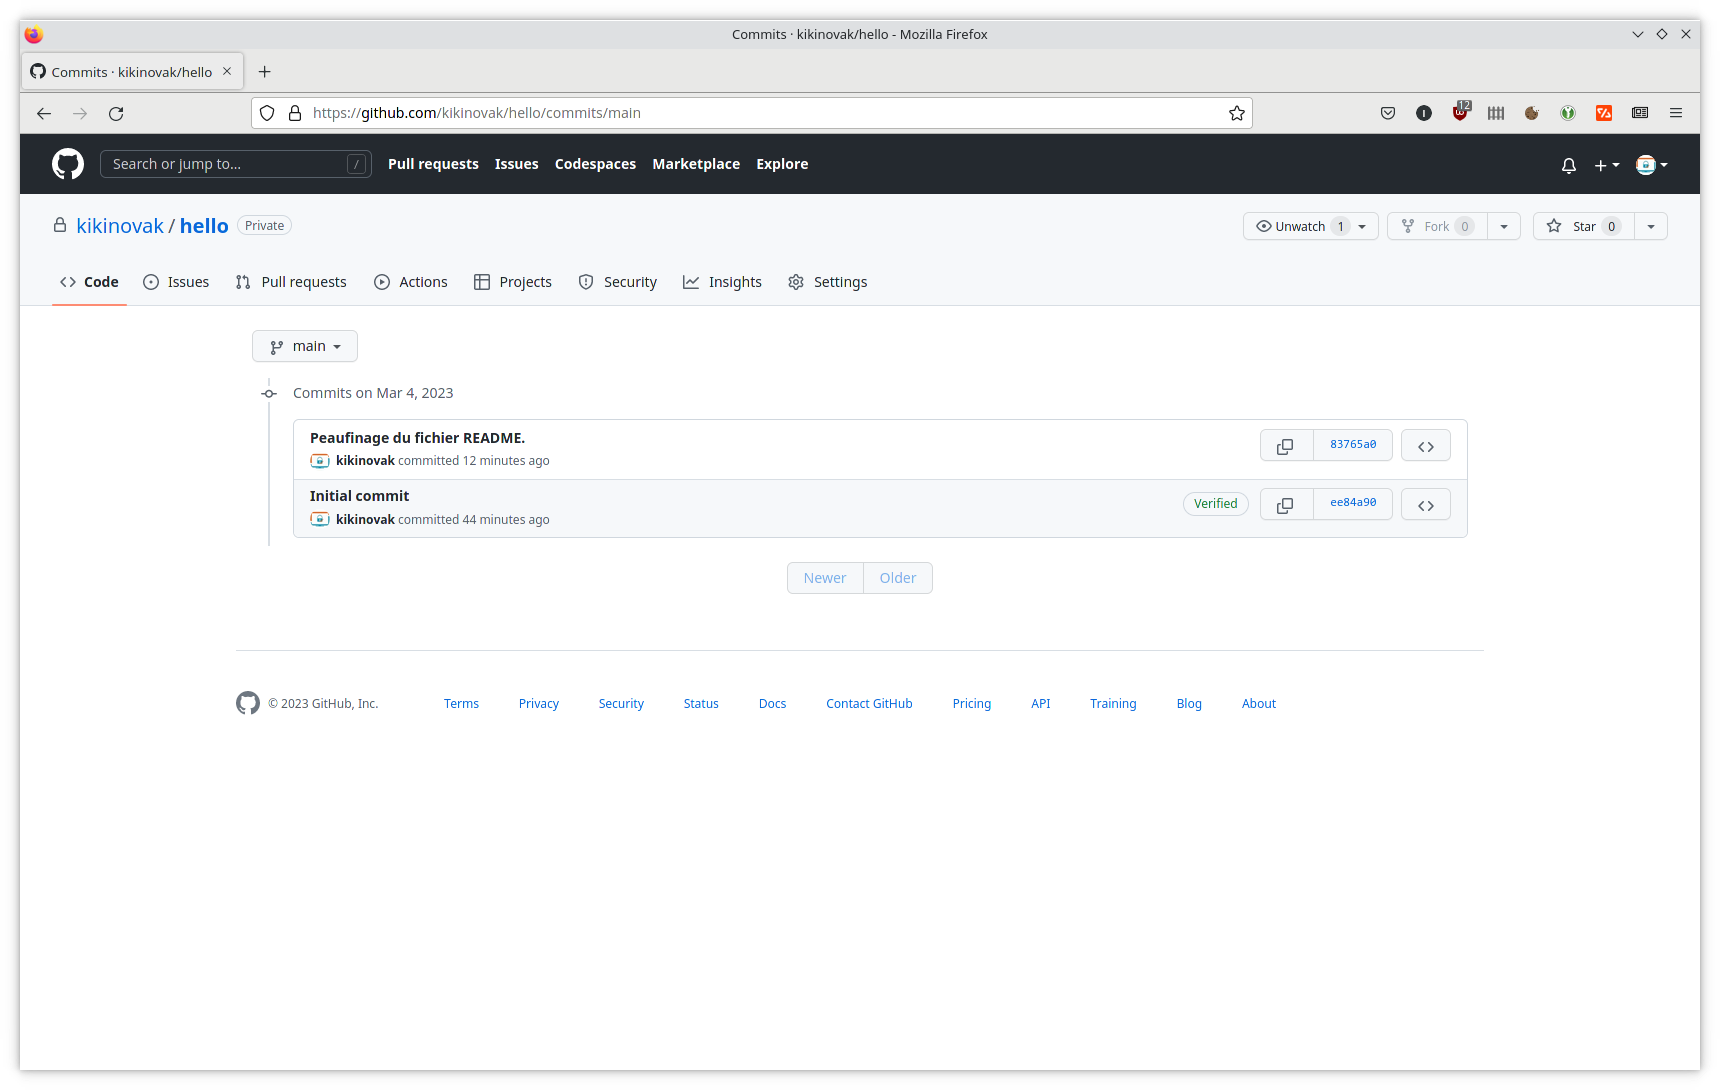Open Pull requests in top navigation

[433, 164]
